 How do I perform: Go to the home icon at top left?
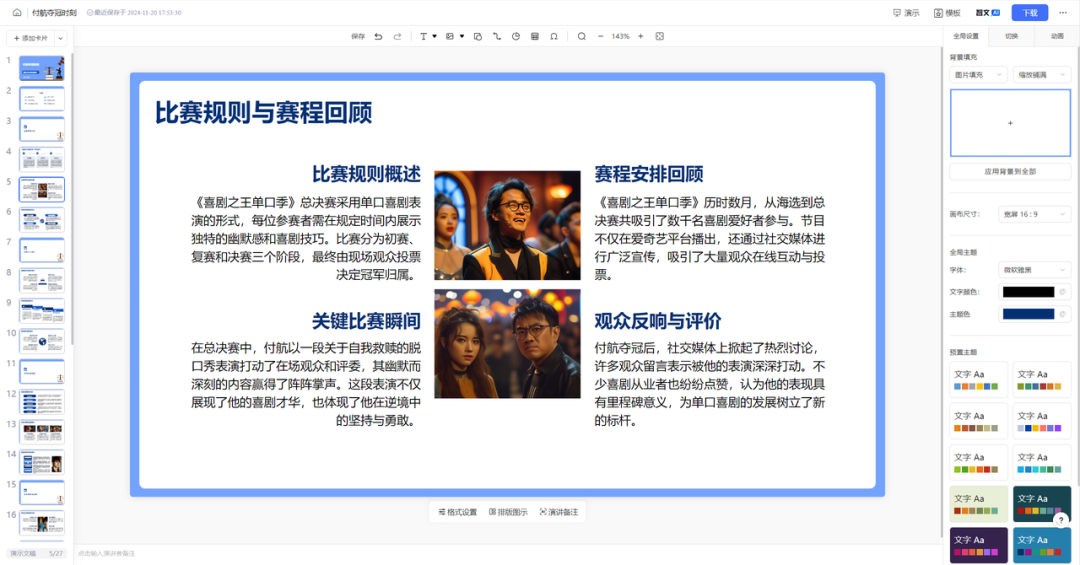pyautogui.click(x=17, y=12)
